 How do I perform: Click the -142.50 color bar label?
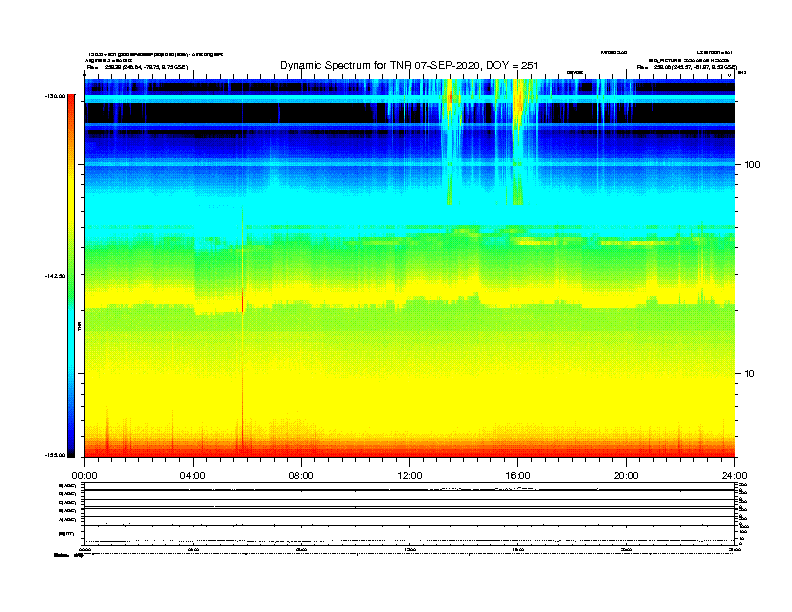[x=55, y=276]
